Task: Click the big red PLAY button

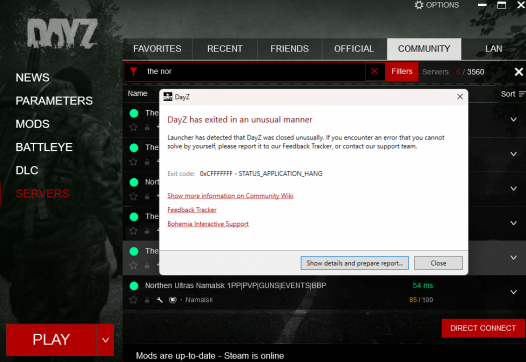Action: click(x=51, y=340)
